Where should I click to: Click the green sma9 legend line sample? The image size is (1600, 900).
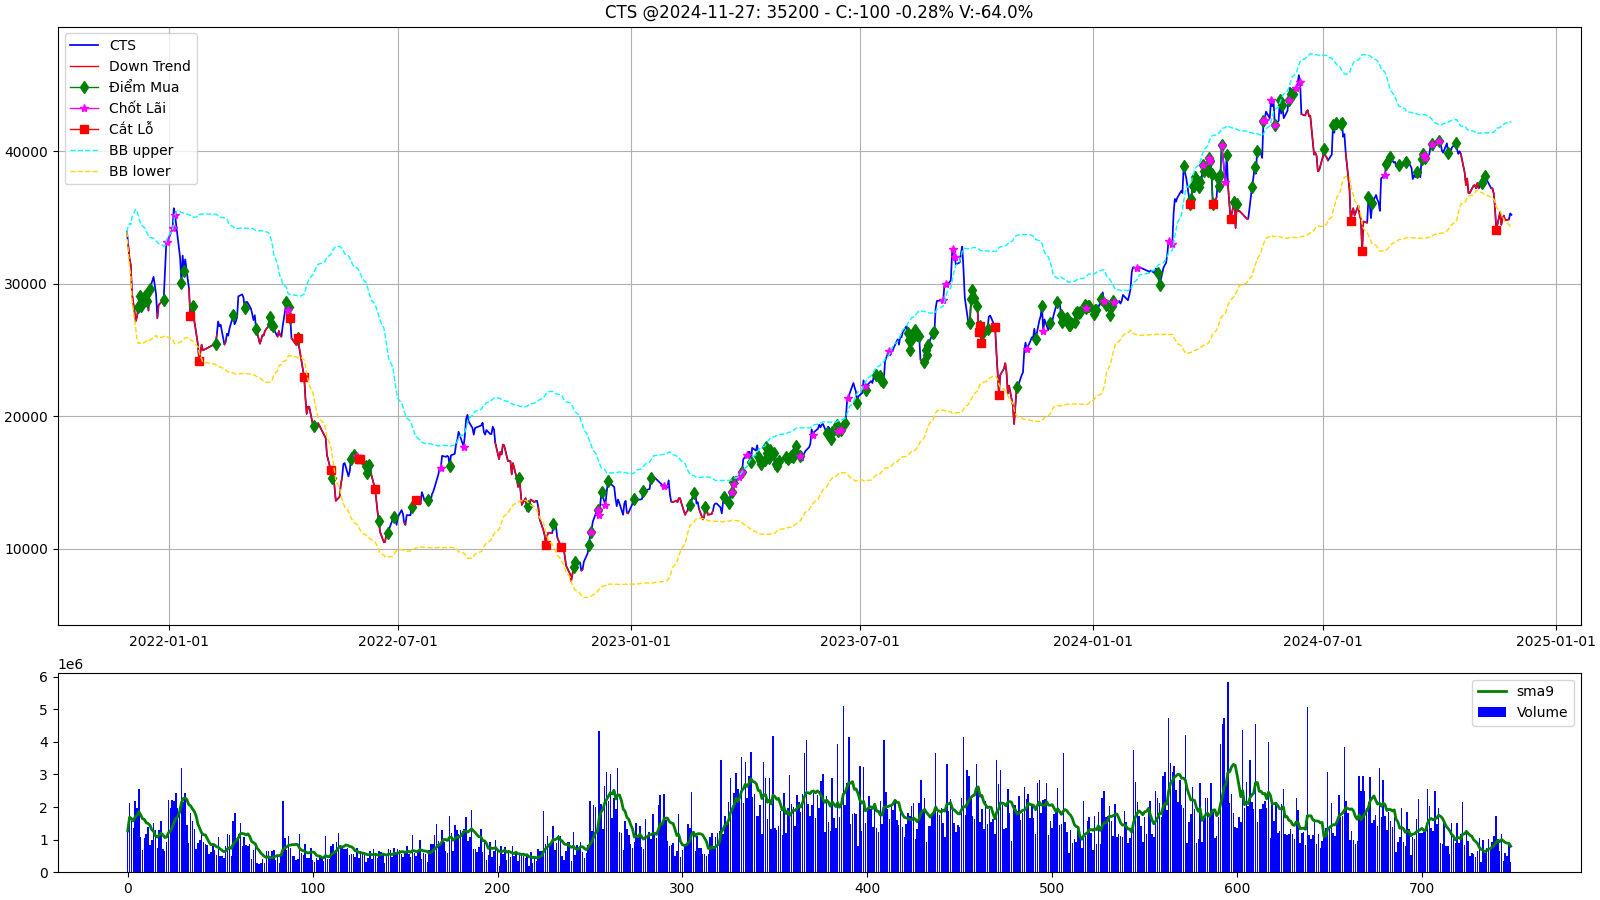tap(1492, 691)
